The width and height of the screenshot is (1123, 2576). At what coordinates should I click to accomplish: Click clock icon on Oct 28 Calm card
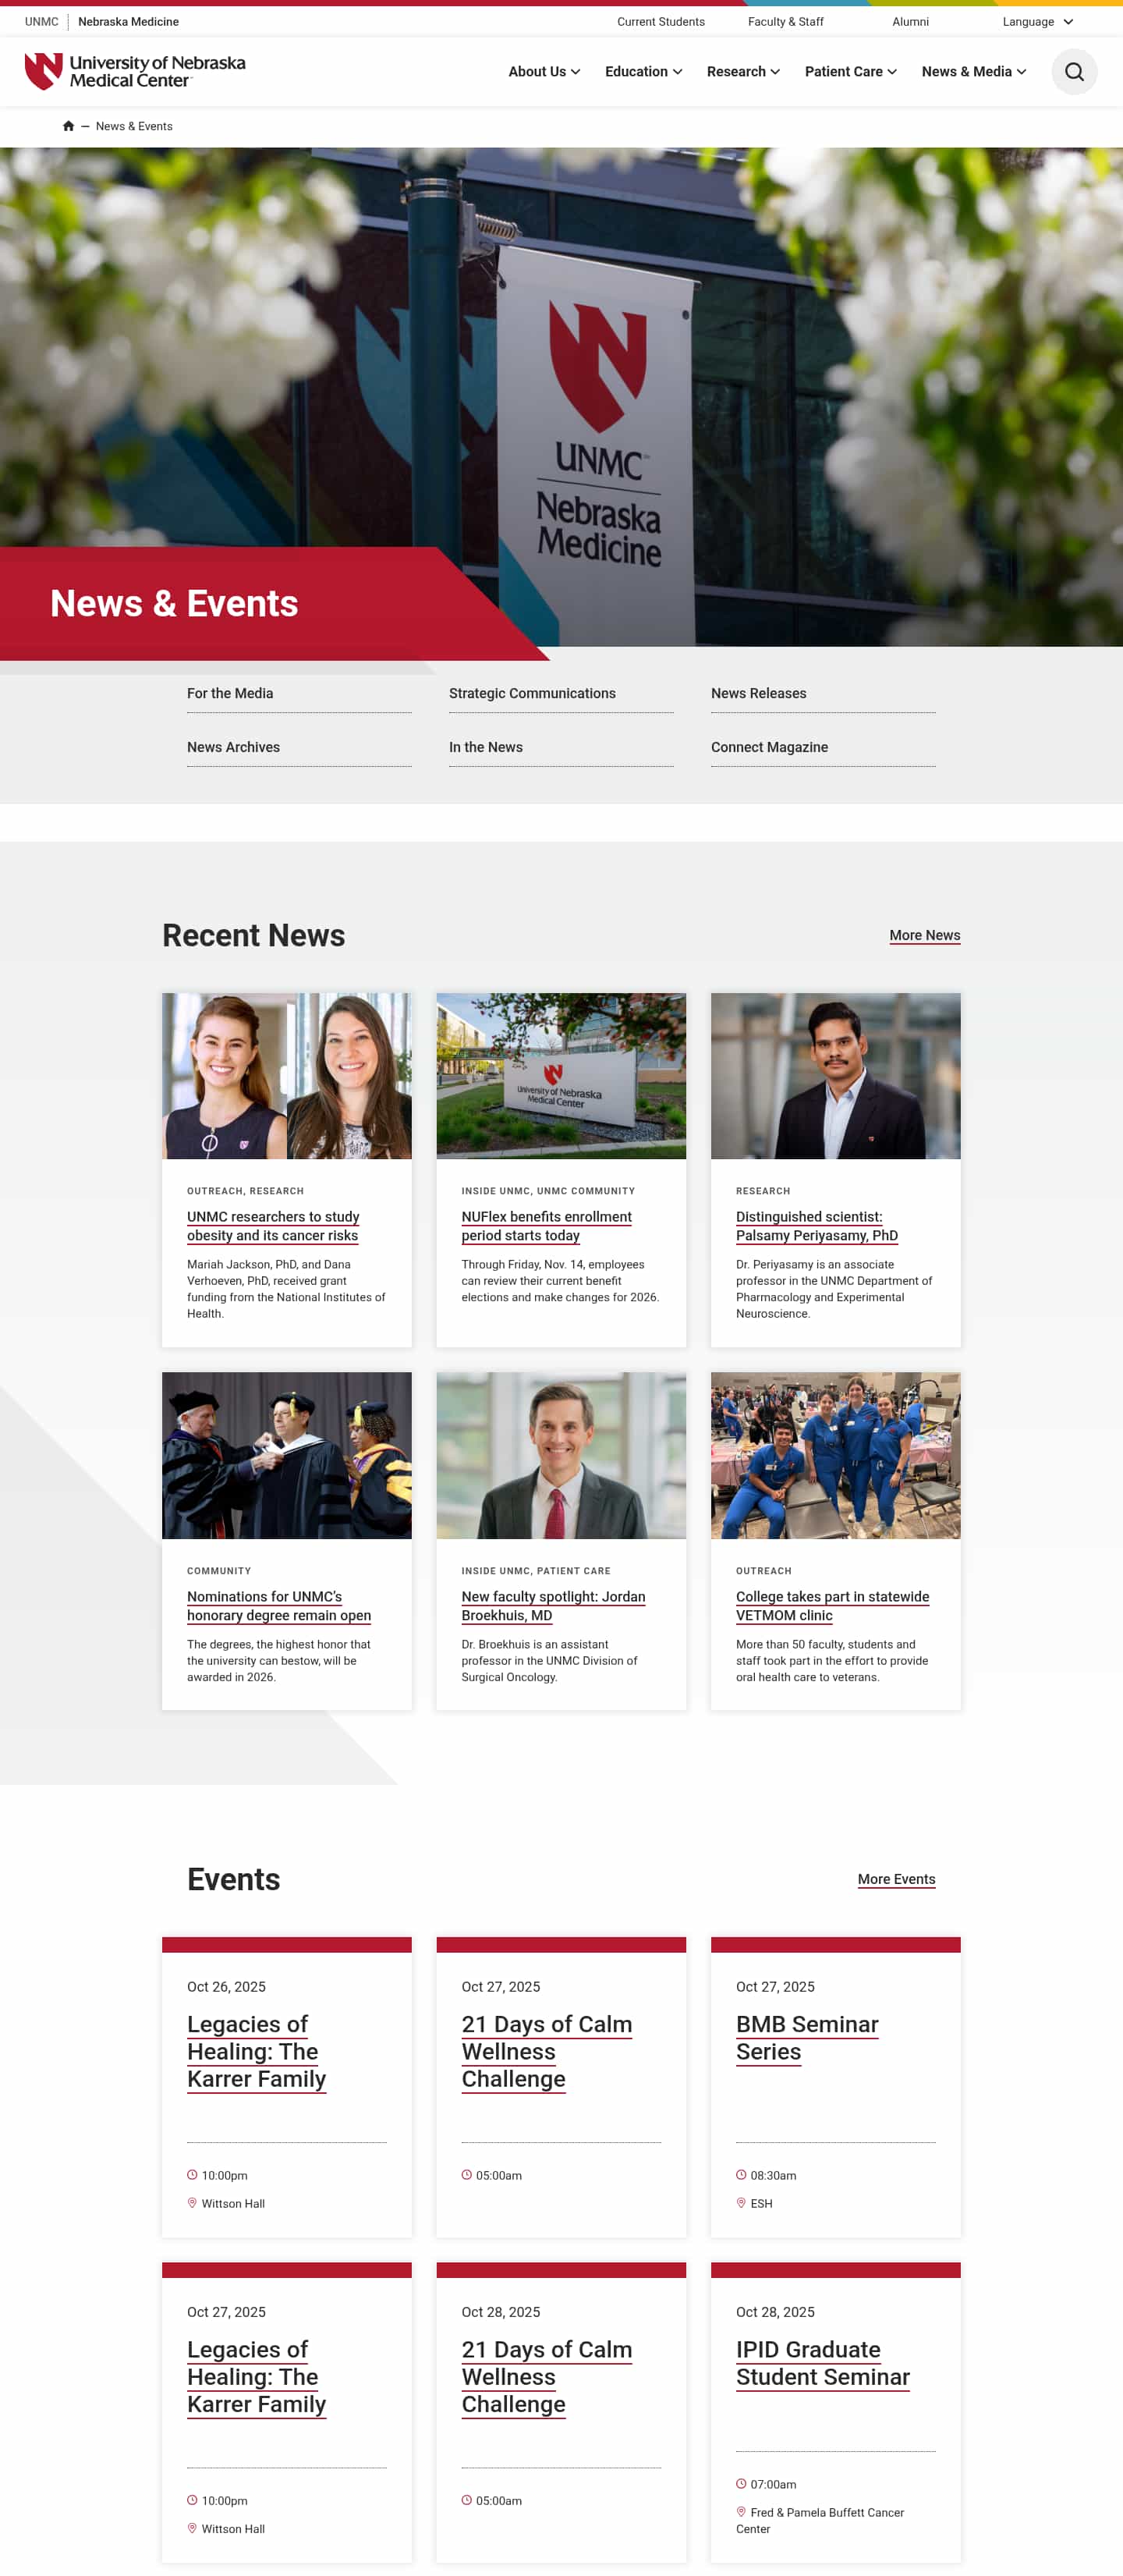466,2500
